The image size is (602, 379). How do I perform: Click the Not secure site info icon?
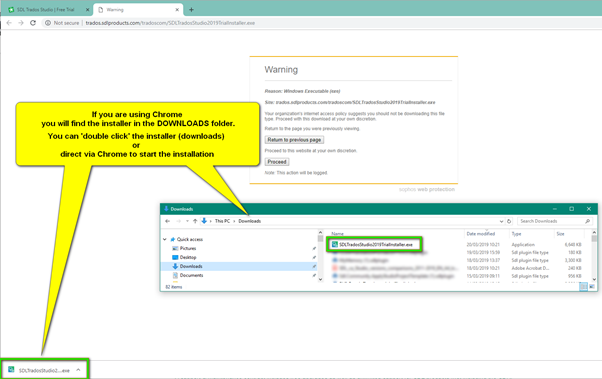click(x=48, y=23)
